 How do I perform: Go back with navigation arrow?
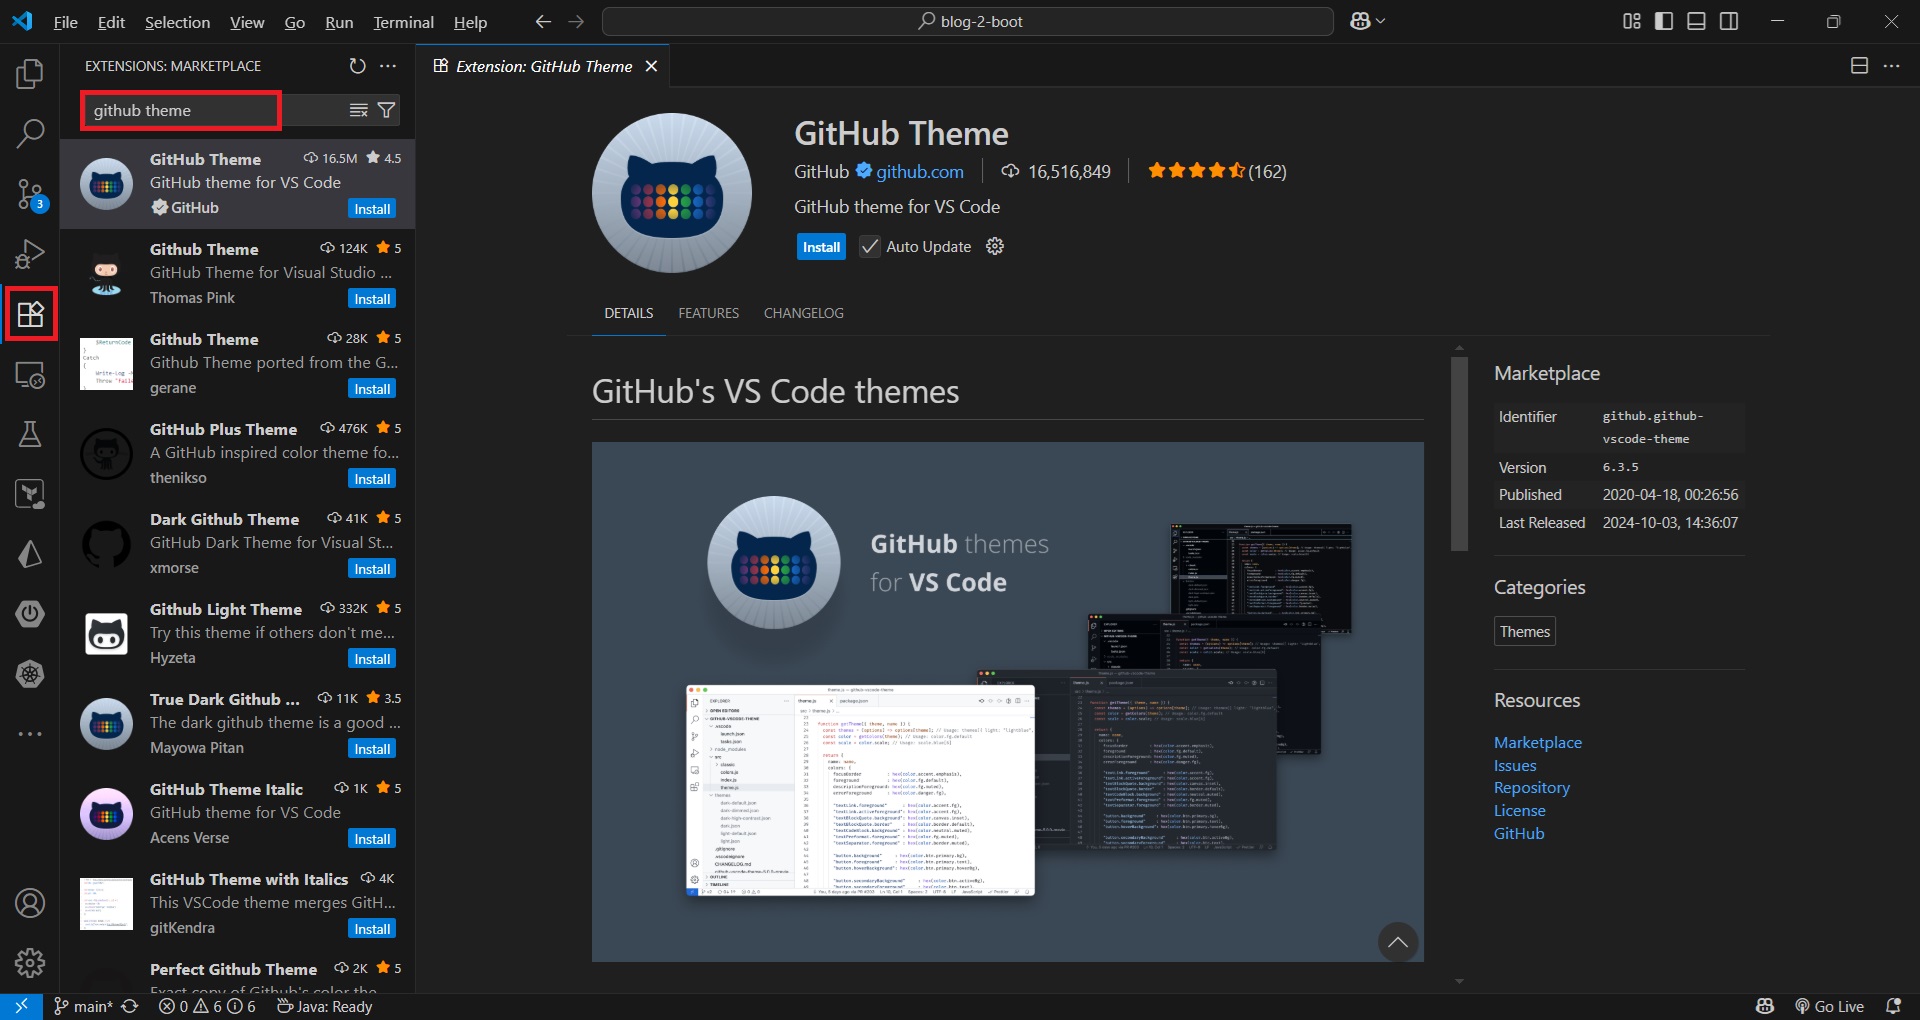[x=543, y=21]
